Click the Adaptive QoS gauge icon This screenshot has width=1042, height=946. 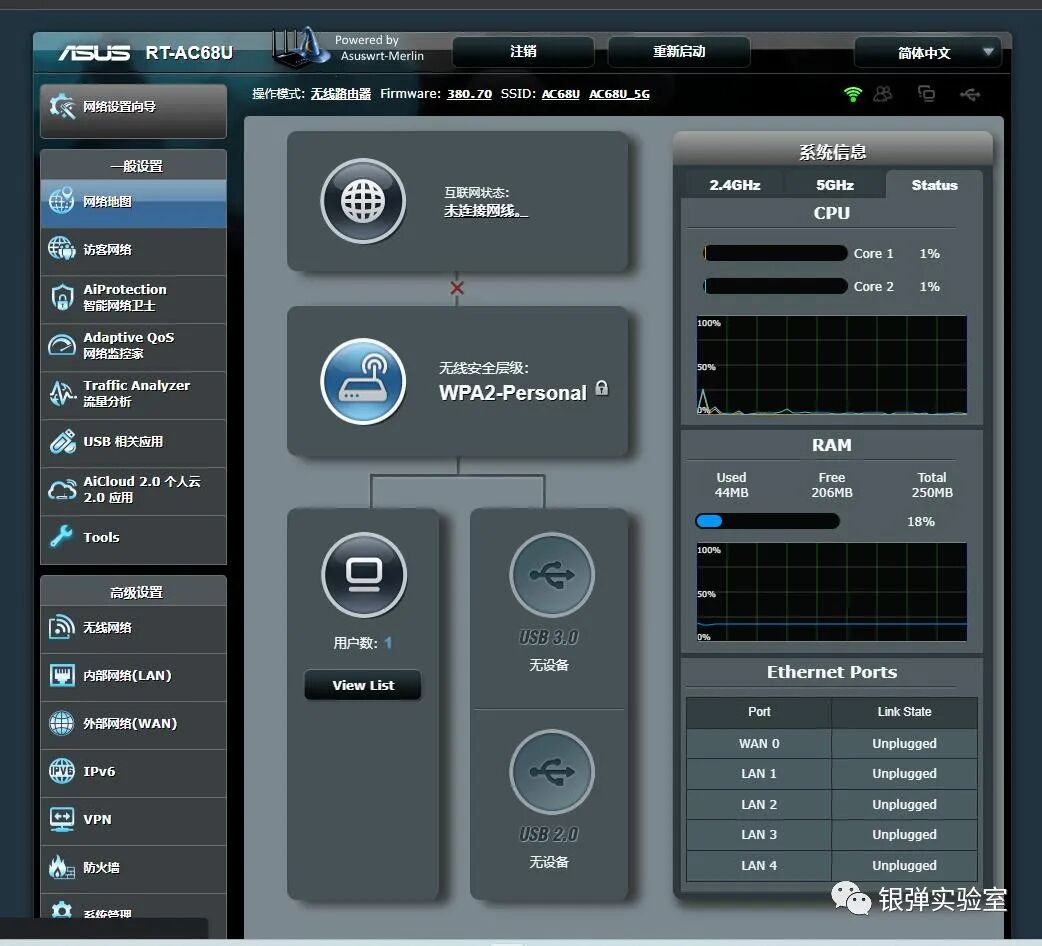(x=62, y=345)
